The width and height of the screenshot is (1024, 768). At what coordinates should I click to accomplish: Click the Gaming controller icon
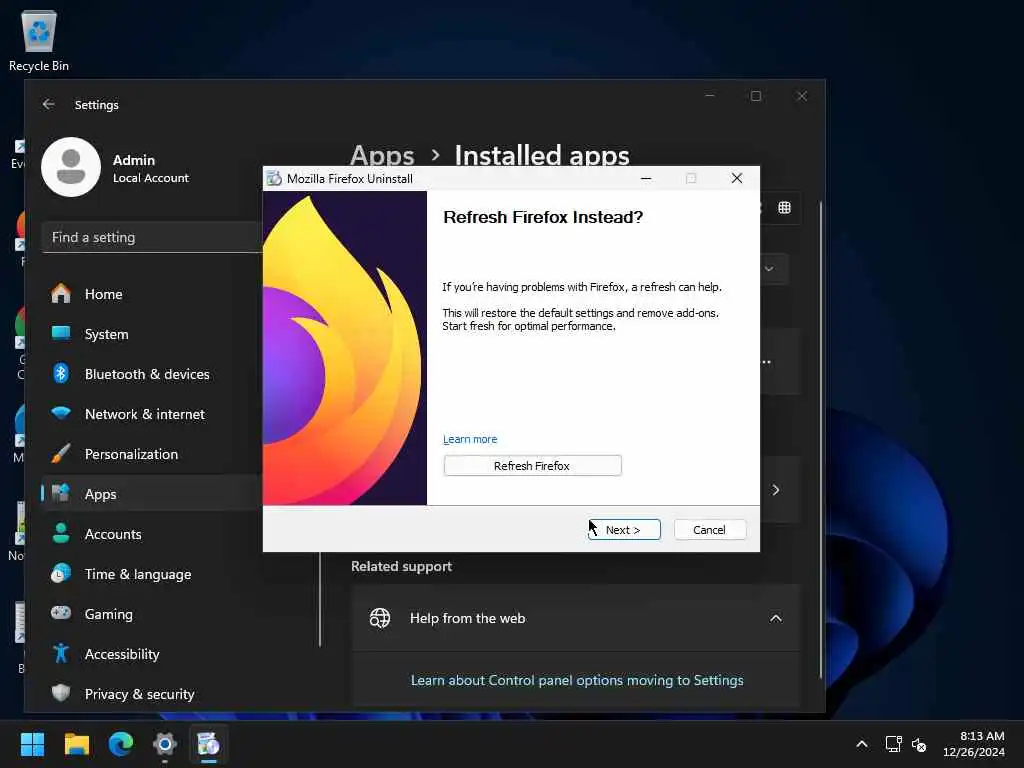tap(61, 613)
